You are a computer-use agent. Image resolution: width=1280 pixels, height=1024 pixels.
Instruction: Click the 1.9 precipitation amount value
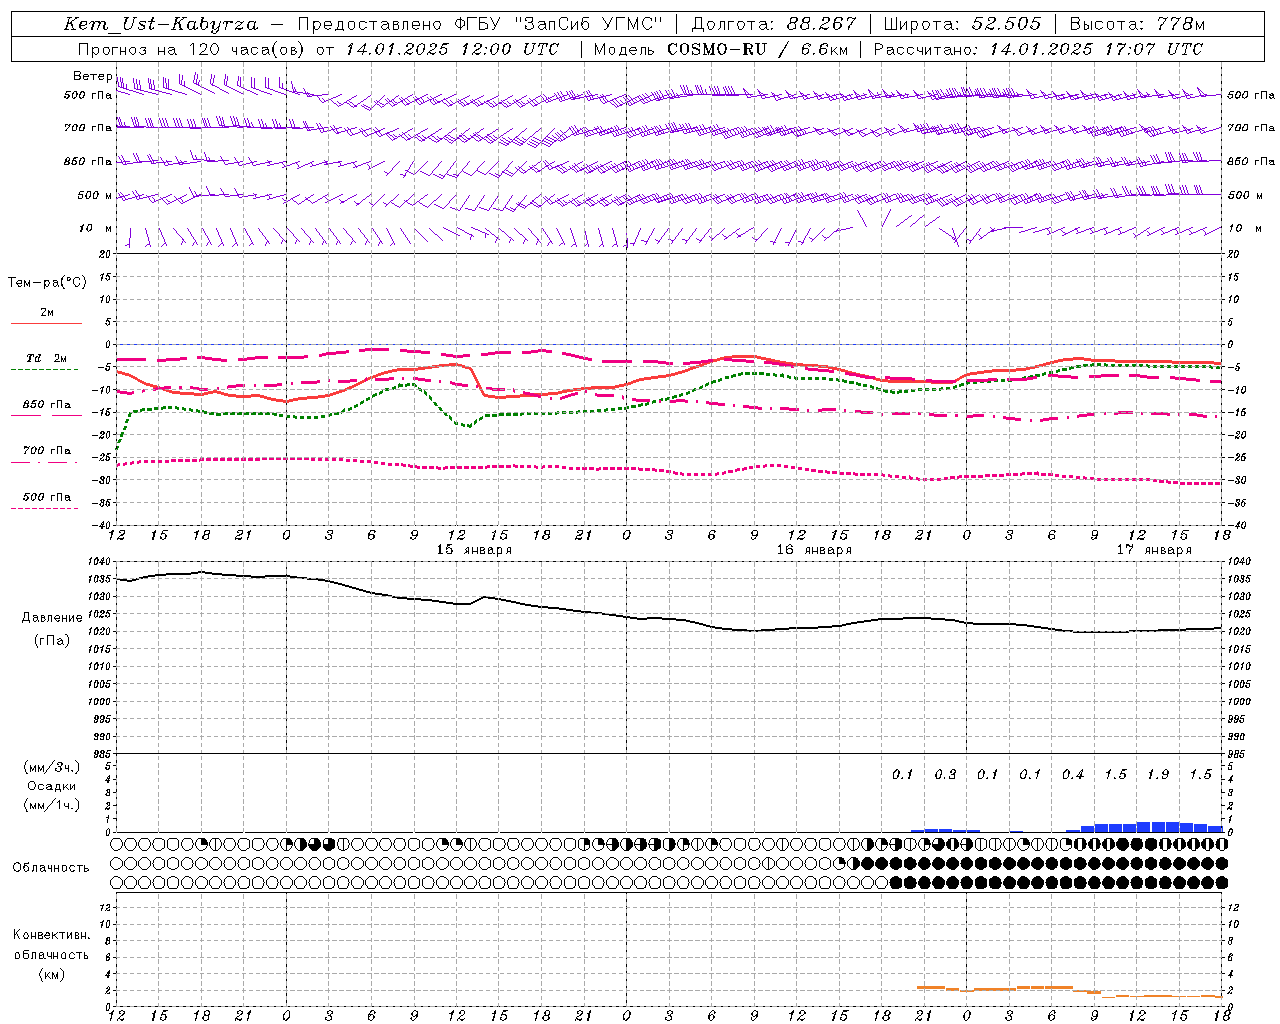1158,775
